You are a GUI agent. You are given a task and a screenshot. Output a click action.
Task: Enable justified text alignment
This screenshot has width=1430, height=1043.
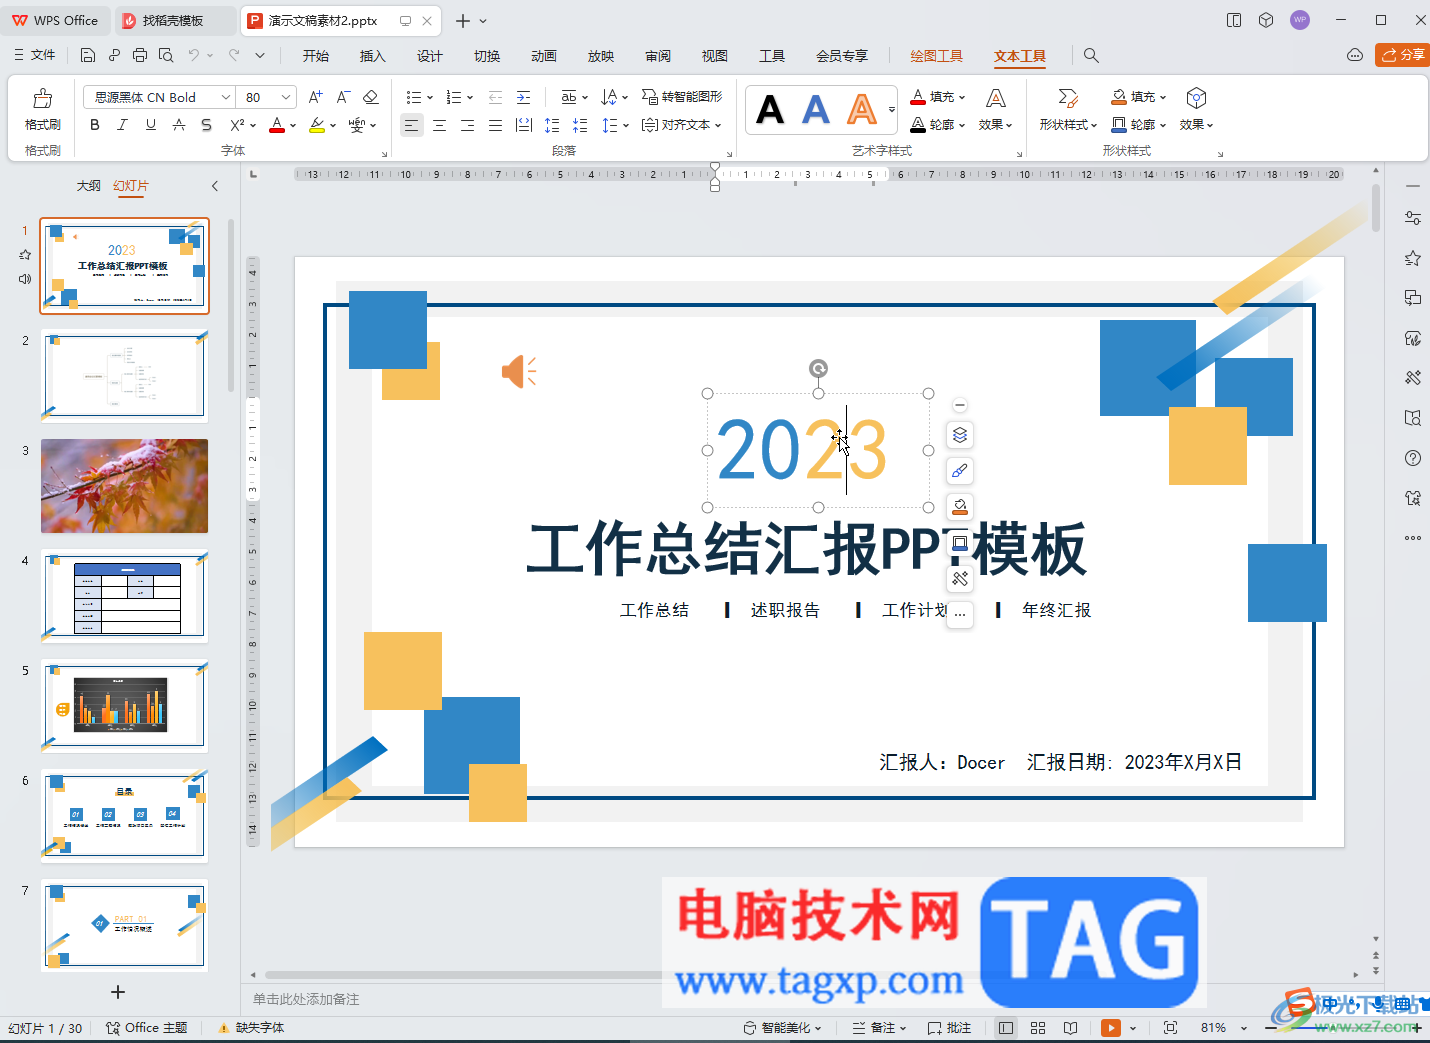pyautogui.click(x=495, y=125)
